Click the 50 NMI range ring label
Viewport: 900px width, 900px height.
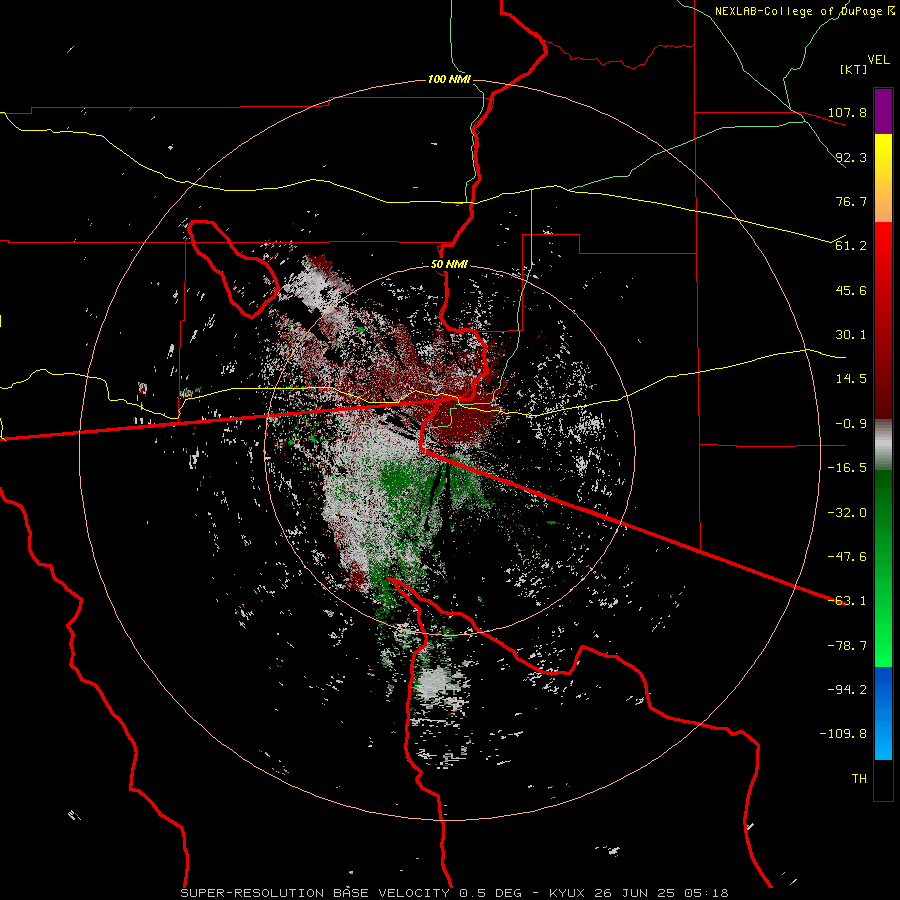pos(449,264)
